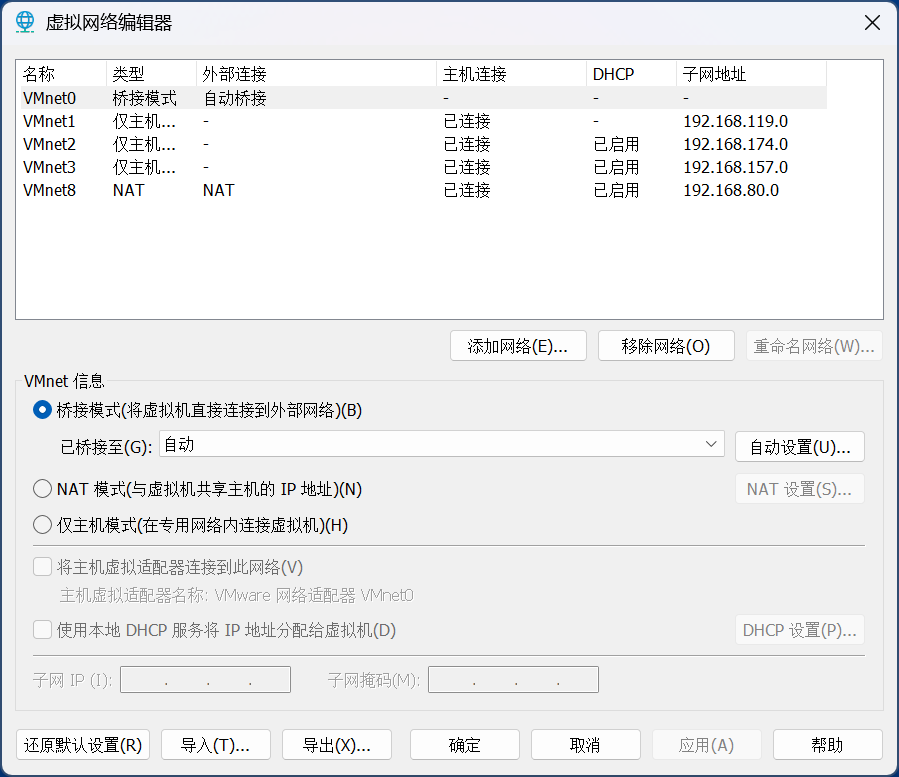Screen dimensions: 899x777
Task: Select the VMnet2 row
Action: pyautogui.click(x=424, y=144)
